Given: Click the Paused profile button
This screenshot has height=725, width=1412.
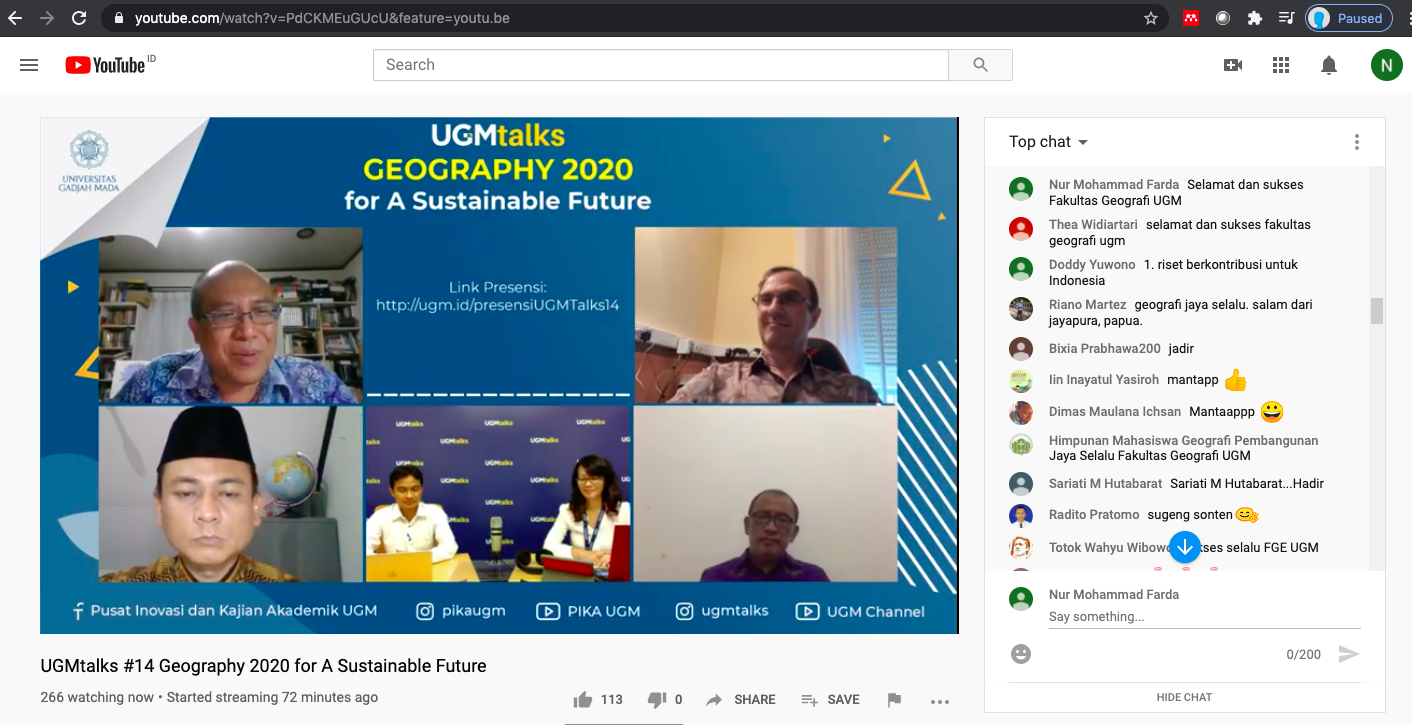Looking at the screenshot, I should click(1349, 18).
